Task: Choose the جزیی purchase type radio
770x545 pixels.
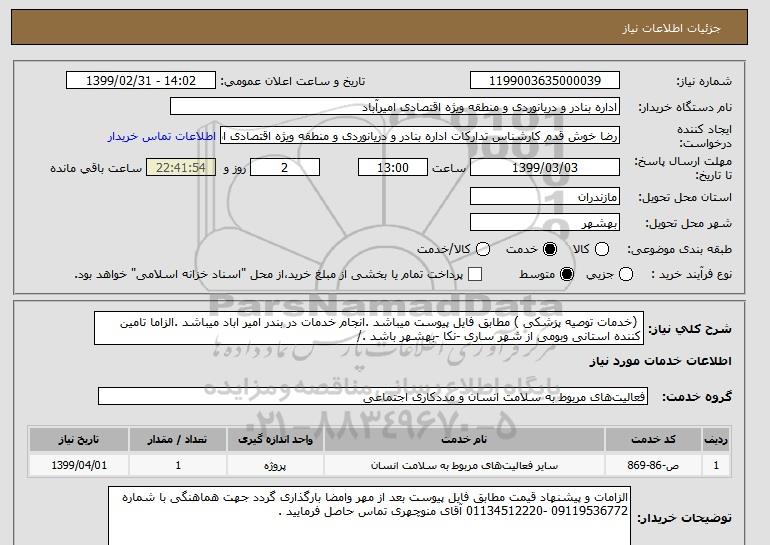Action: pyautogui.click(x=626, y=274)
